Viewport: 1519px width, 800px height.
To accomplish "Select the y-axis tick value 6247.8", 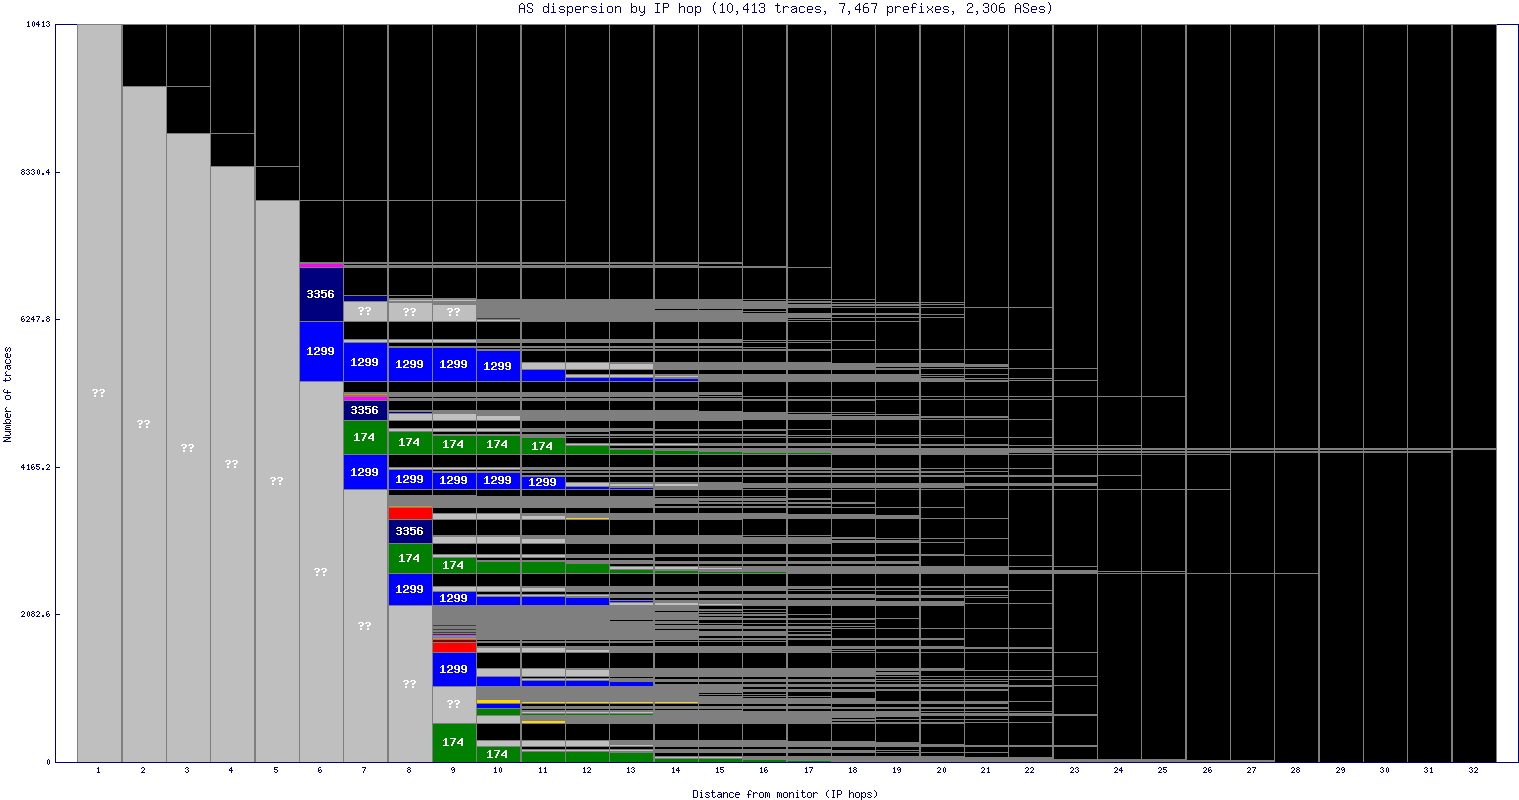I will coord(35,319).
